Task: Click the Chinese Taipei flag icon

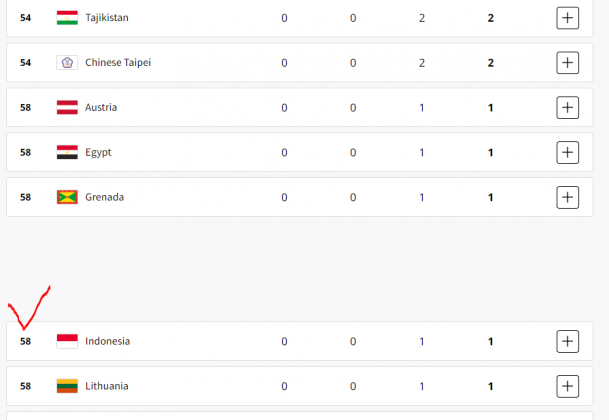Action: click(68, 63)
